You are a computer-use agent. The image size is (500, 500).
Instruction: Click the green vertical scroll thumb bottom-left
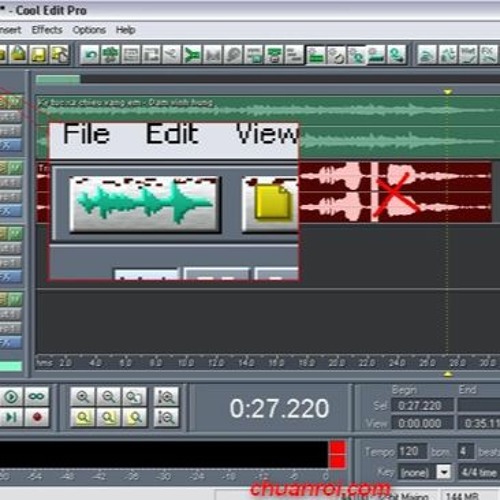(11, 367)
